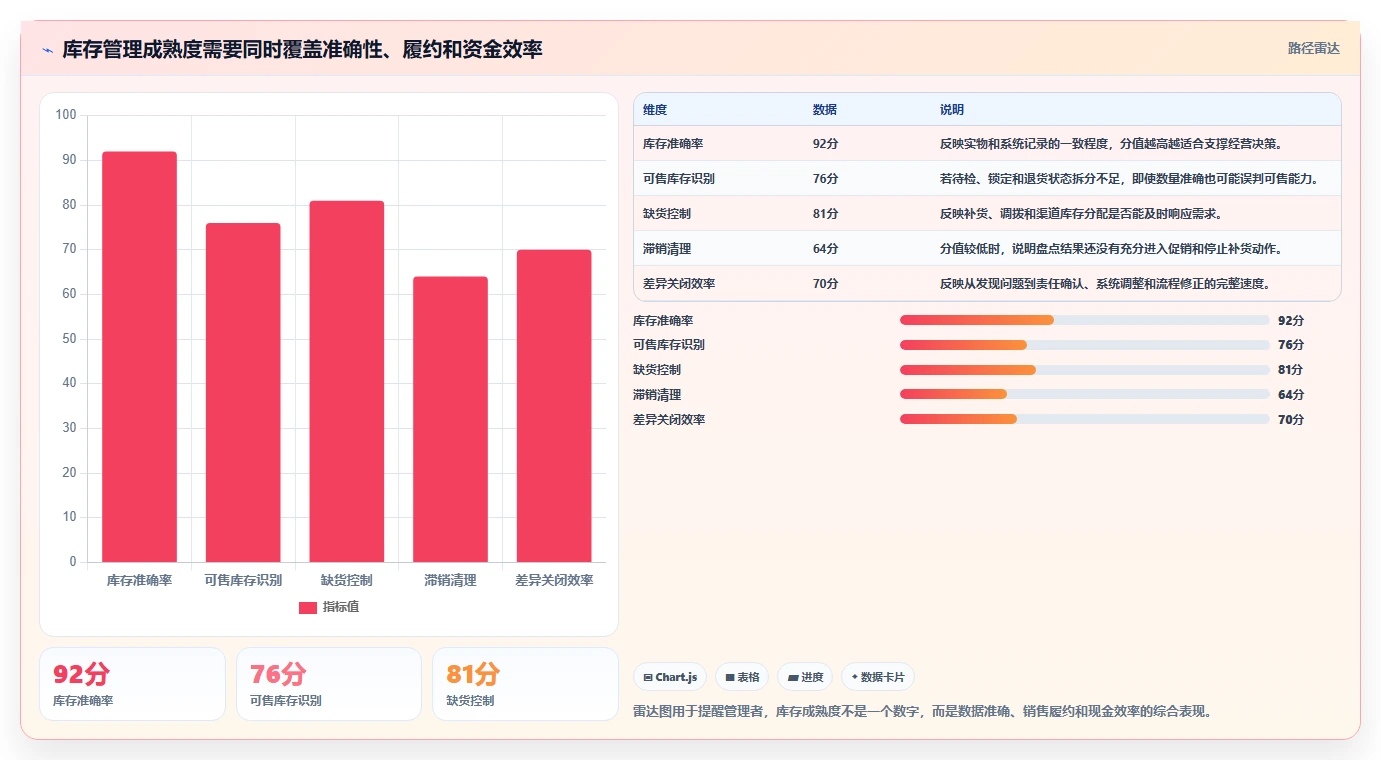
Task: Click the 64分 value beside the 滞销清理 progress bar
Action: pyautogui.click(x=1291, y=395)
